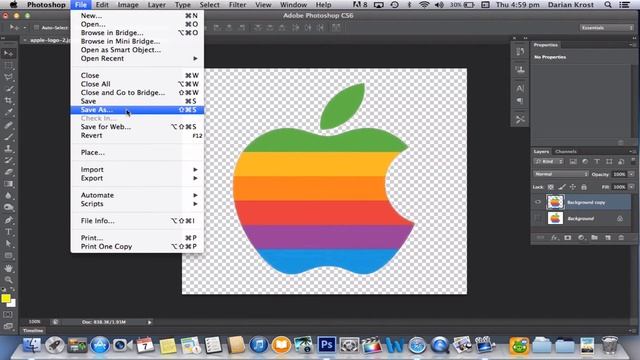Select the Zoom tool

point(8,280)
